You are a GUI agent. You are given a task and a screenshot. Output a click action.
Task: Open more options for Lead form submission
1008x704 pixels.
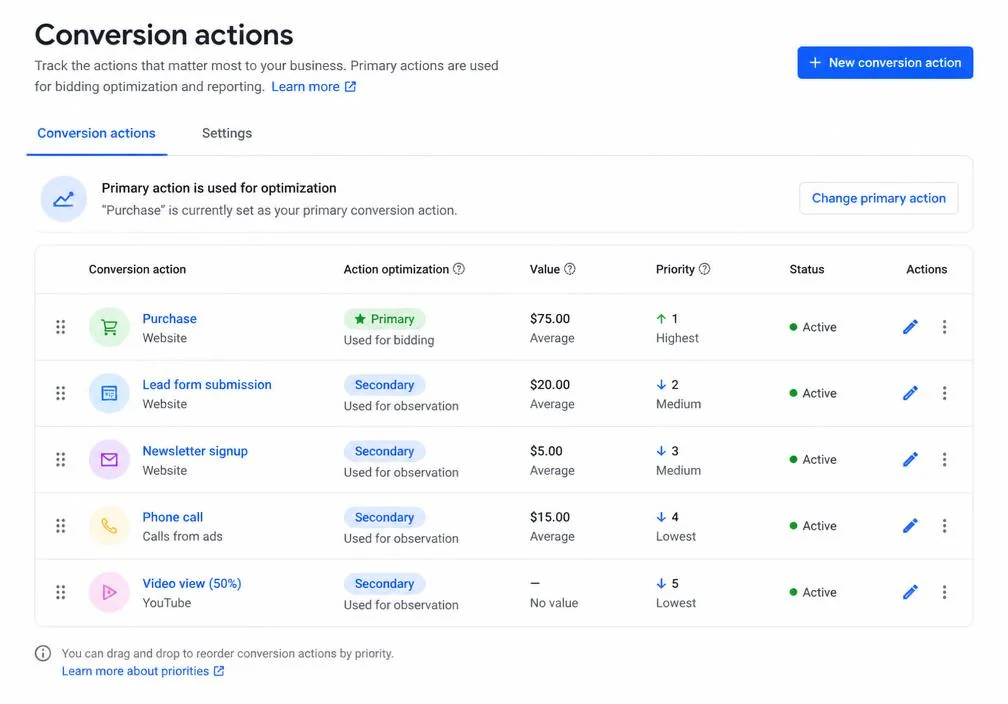944,393
